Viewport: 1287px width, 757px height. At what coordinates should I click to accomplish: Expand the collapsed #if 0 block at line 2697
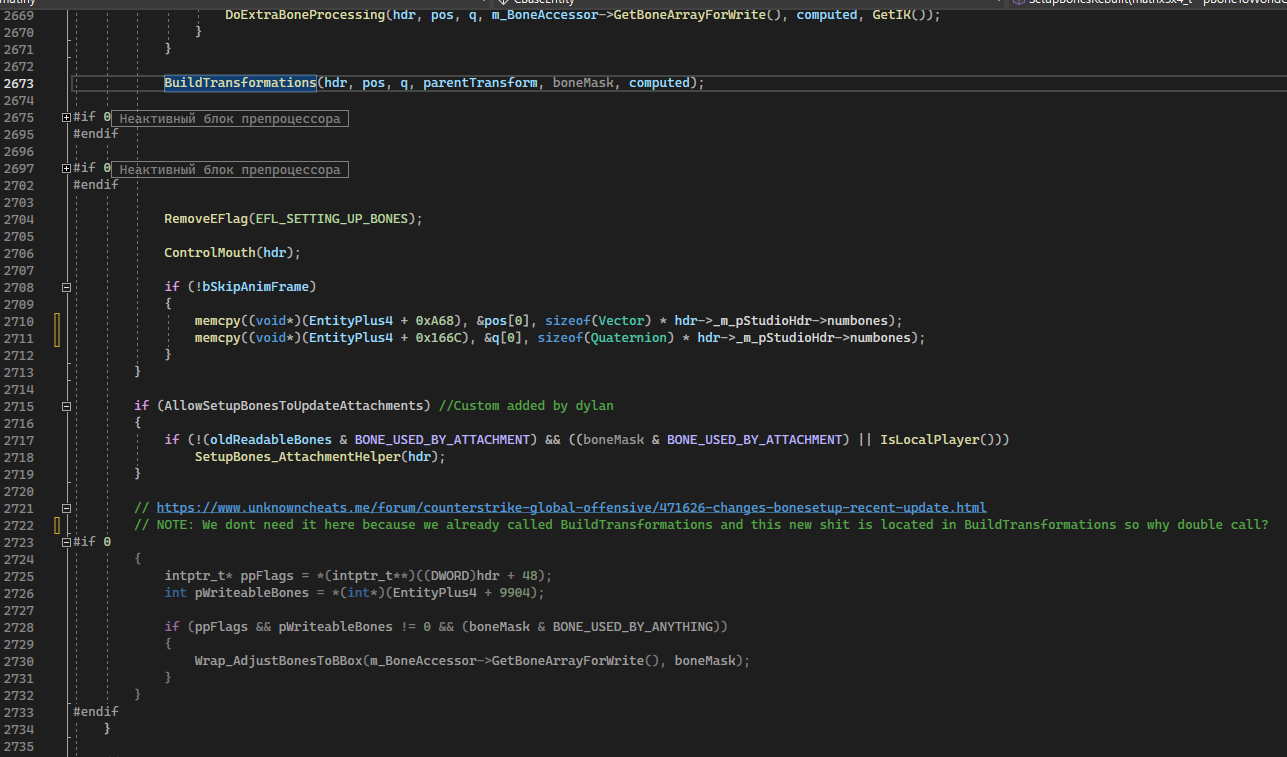[x=66, y=169]
